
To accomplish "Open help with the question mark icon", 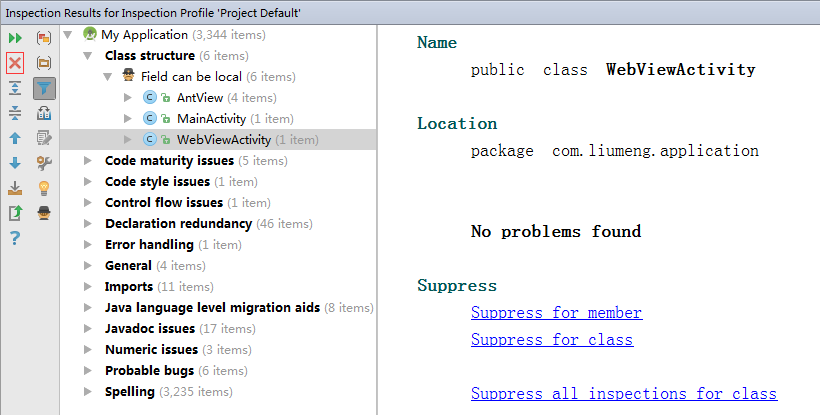I will [15, 238].
